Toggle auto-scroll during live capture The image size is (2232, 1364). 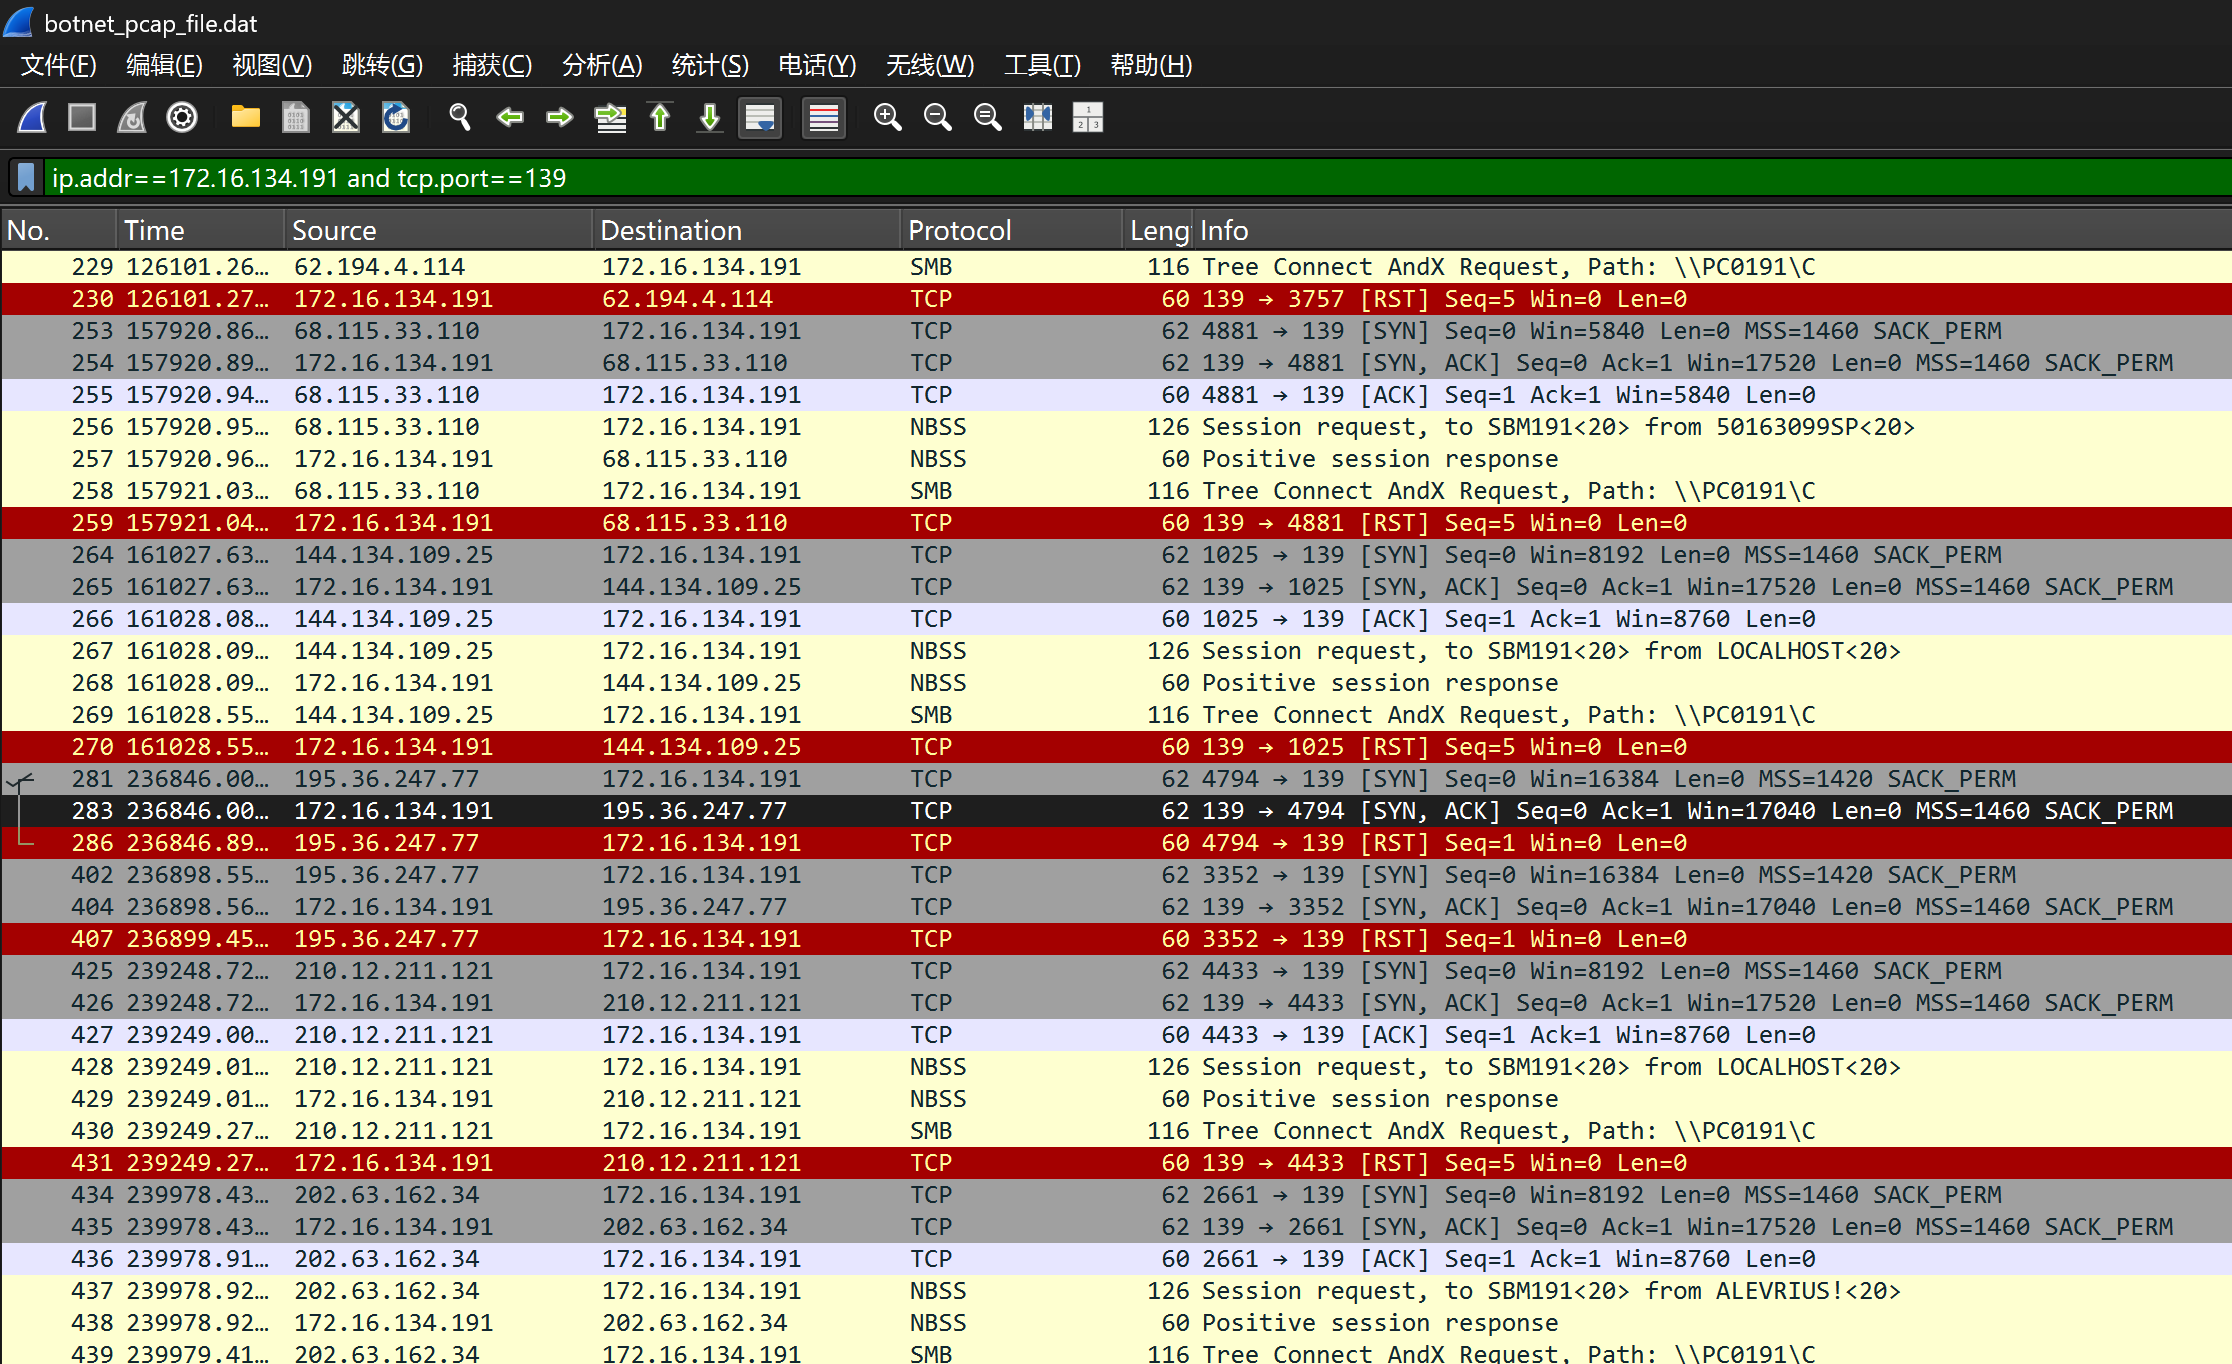click(x=760, y=118)
